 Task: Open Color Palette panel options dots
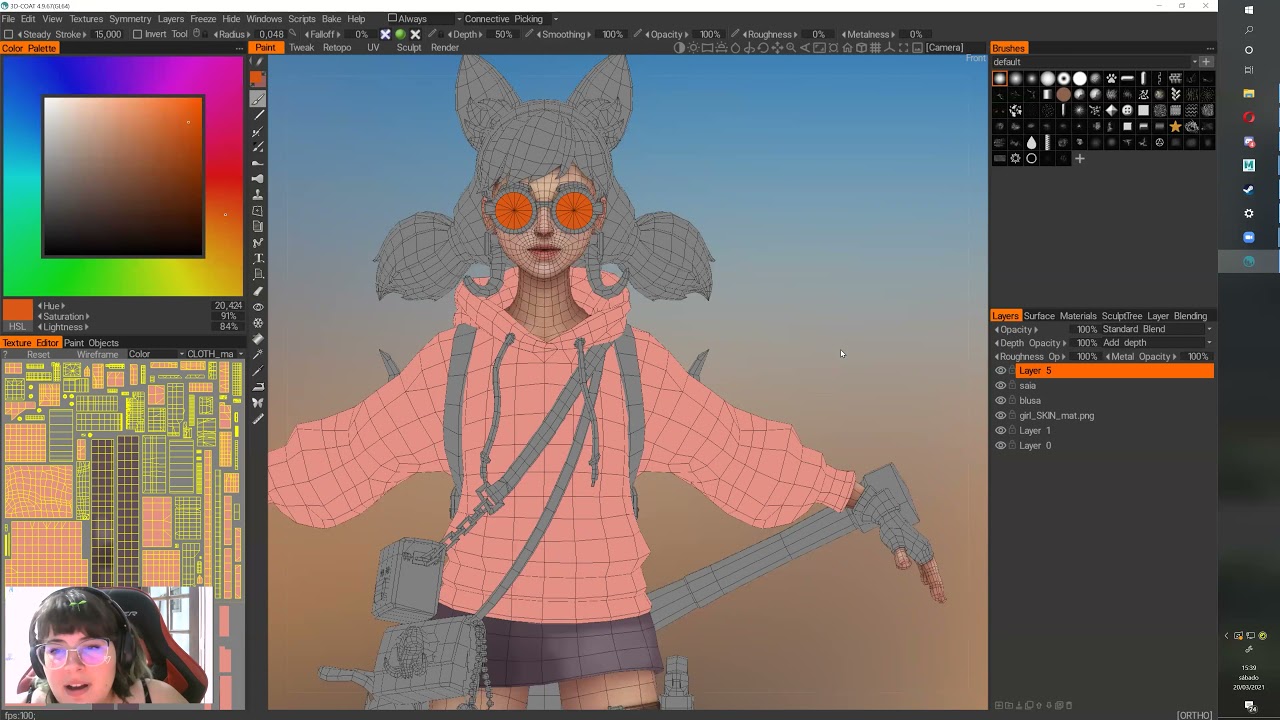coord(238,48)
